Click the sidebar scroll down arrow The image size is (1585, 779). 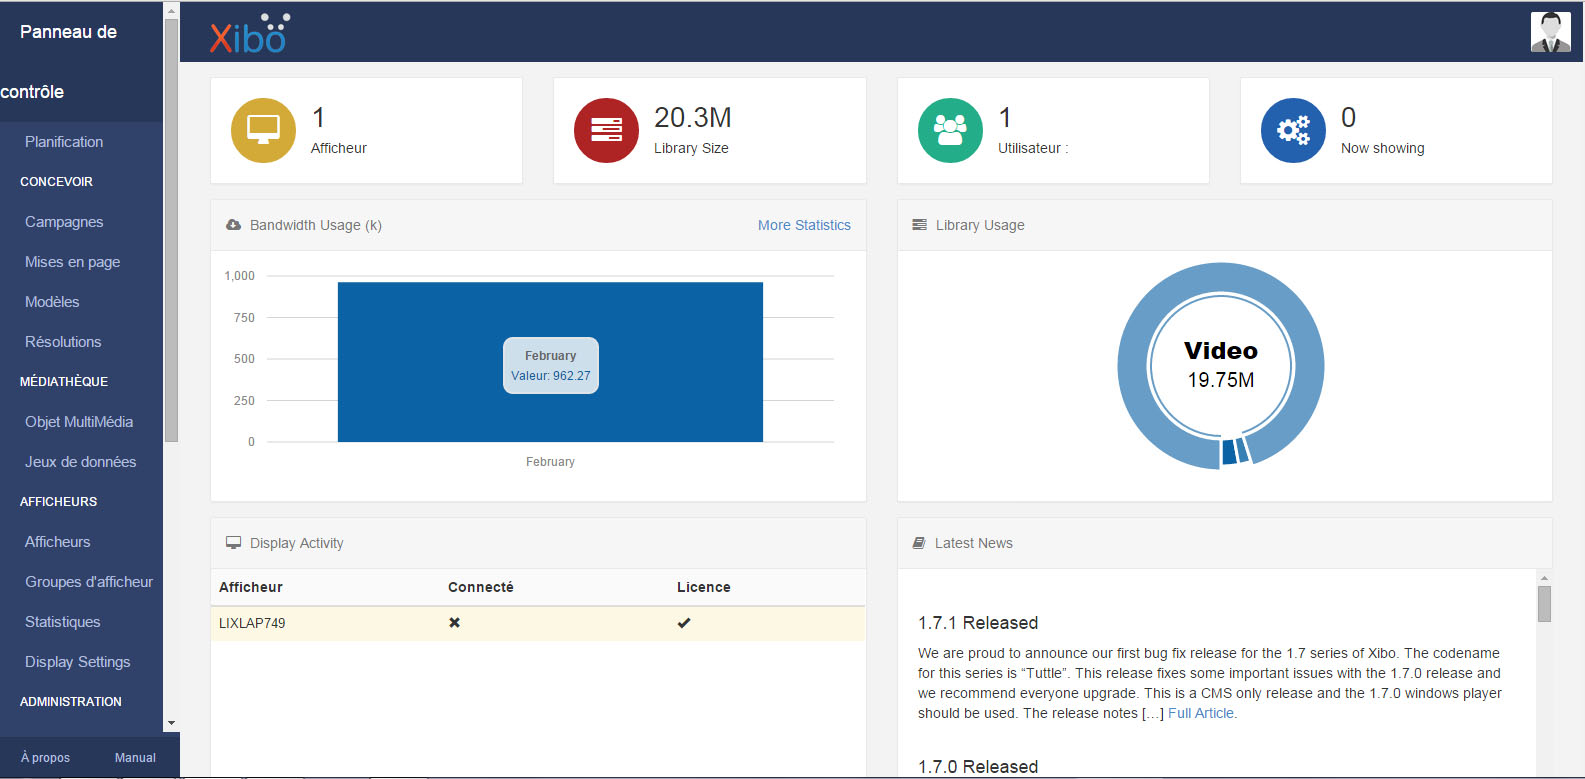pyautogui.click(x=171, y=723)
